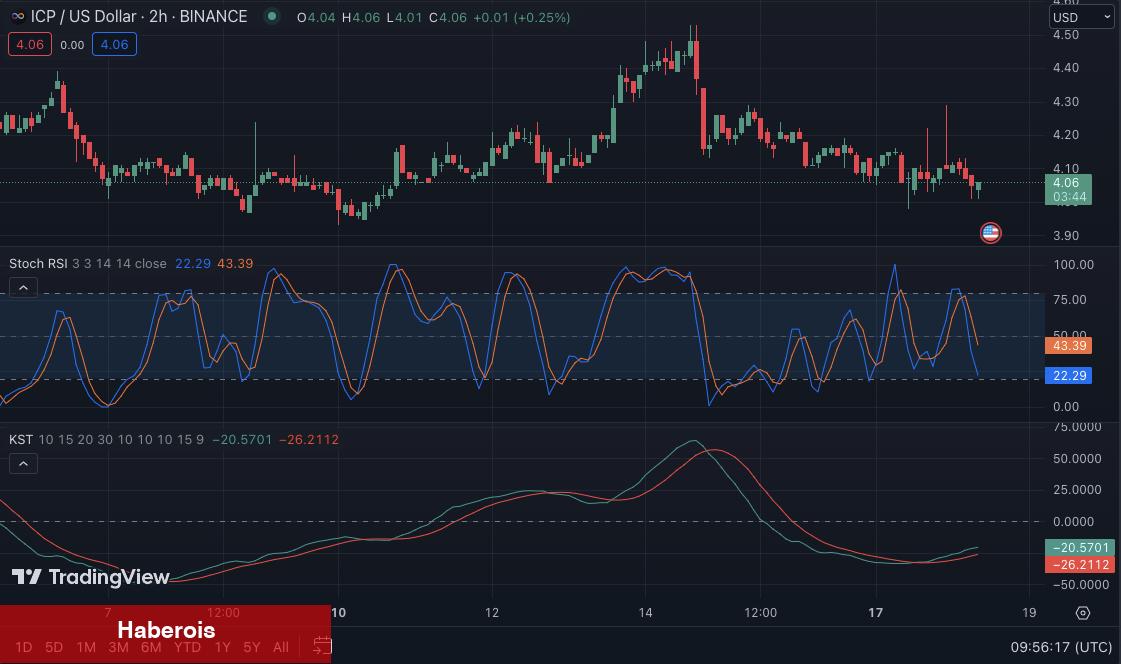Viewport: 1121px width, 664px height.
Task: Click the green 4.06 current price label
Action: point(1067,183)
